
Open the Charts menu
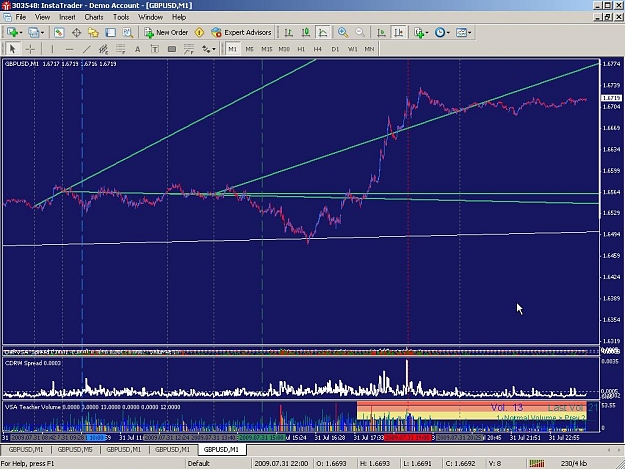[94, 17]
